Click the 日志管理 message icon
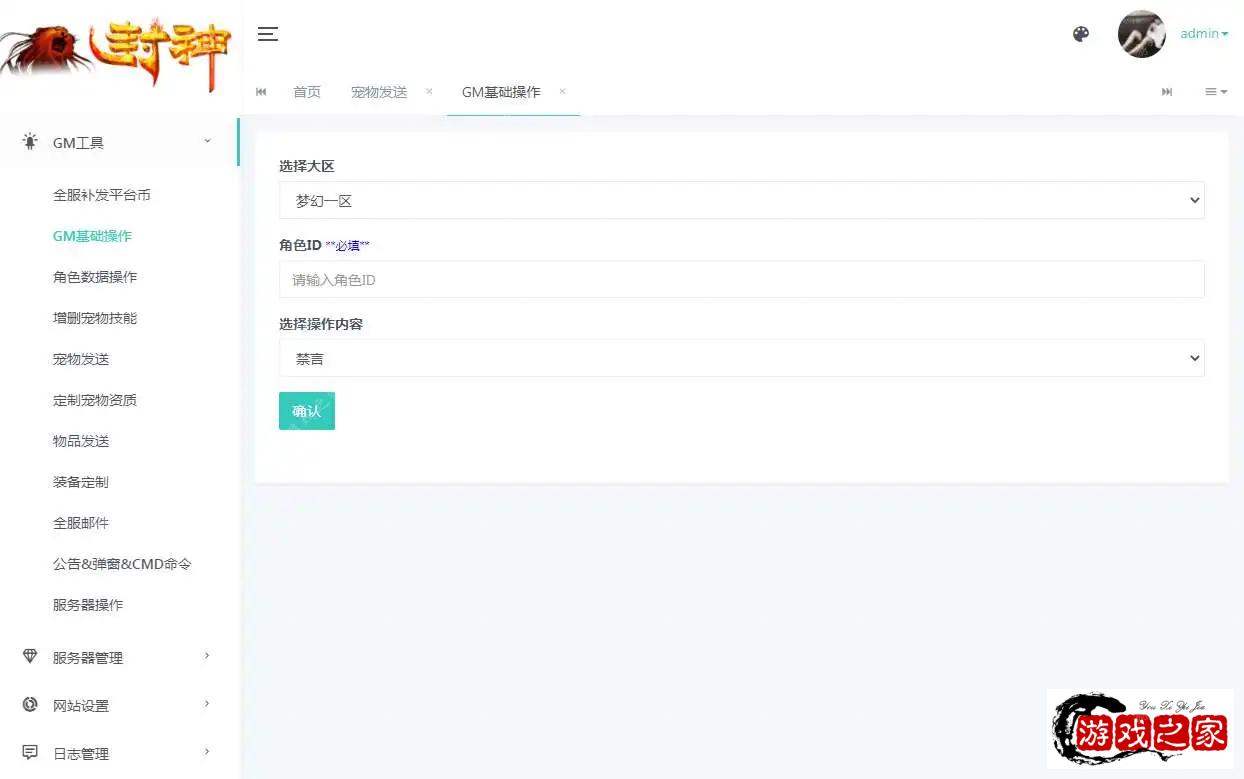 pos(30,753)
